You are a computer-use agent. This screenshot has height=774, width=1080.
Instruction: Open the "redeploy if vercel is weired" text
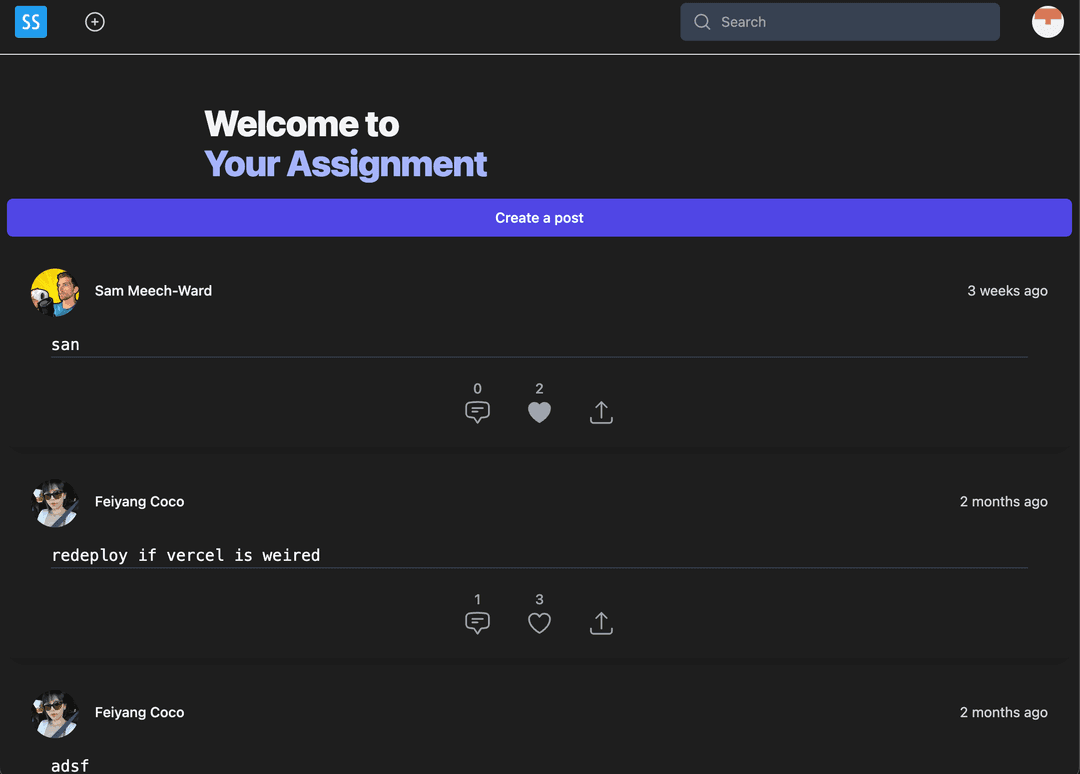(186, 555)
